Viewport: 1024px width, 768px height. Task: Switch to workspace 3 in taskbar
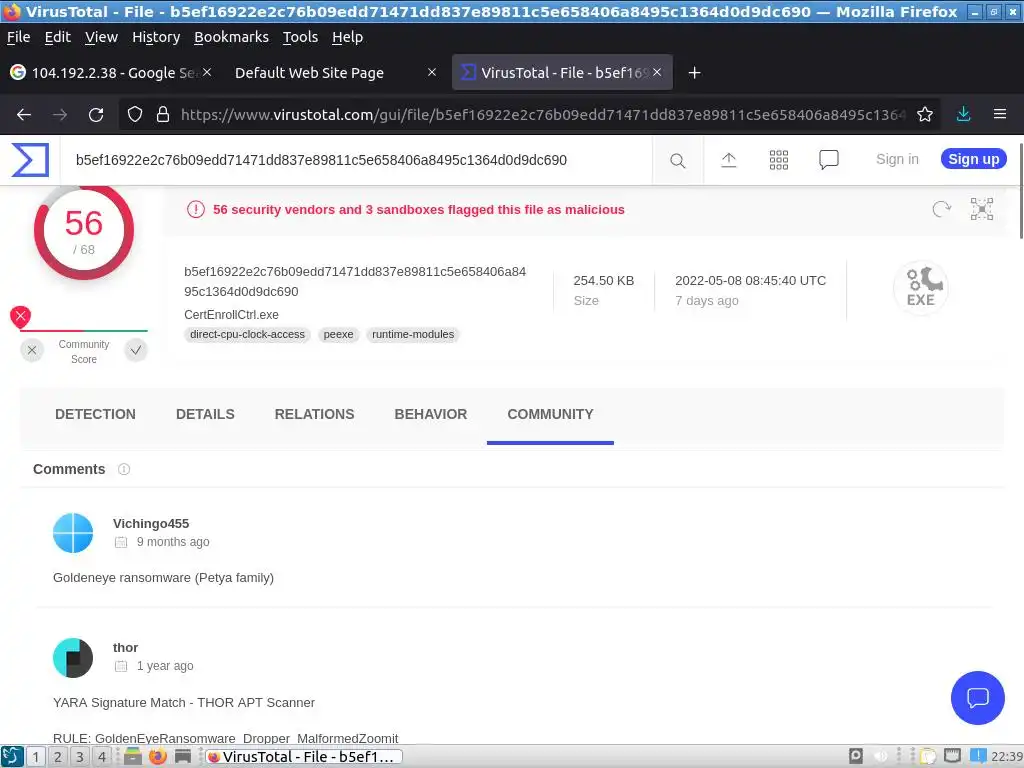(x=80, y=757)
